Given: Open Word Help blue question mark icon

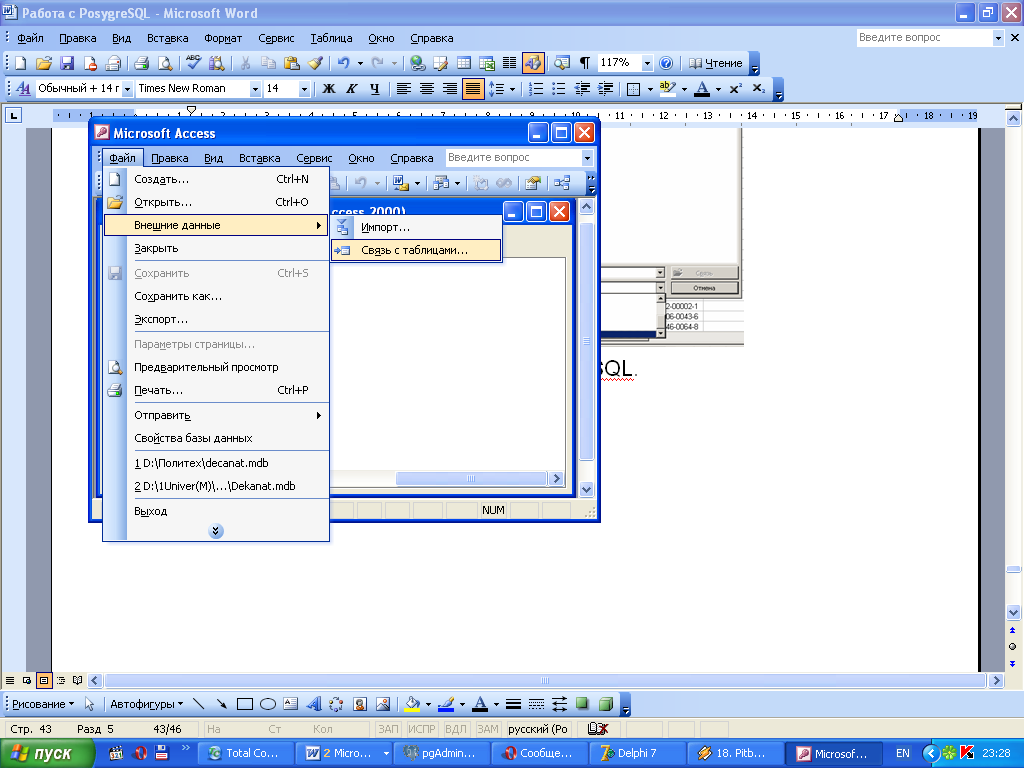Looking at the screenshot, I should 666,63.
